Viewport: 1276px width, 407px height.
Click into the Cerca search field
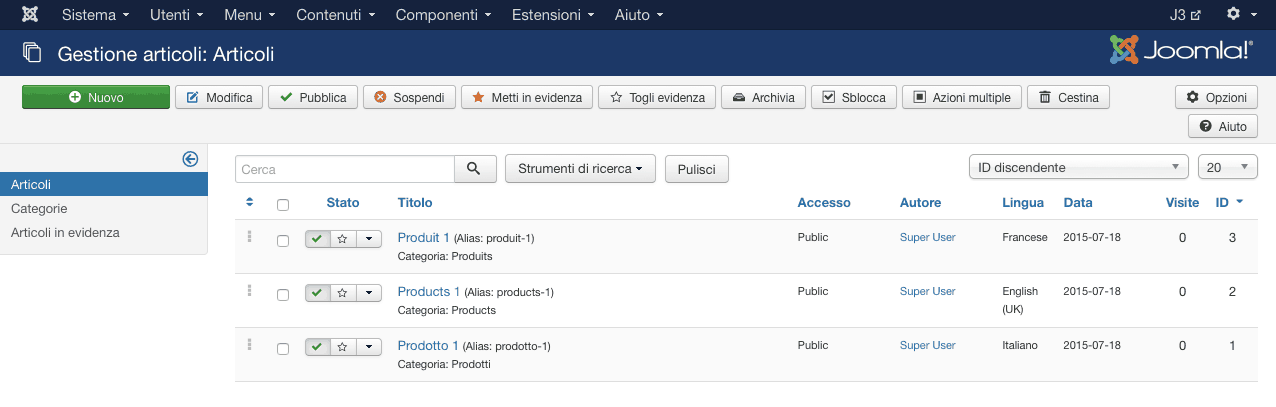(345, 169)
